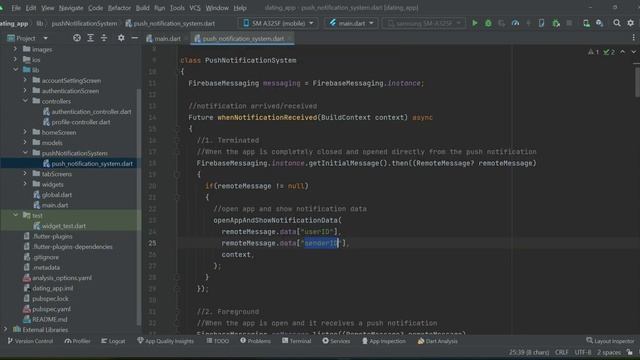Open the Services tool window

coord(336,341)
